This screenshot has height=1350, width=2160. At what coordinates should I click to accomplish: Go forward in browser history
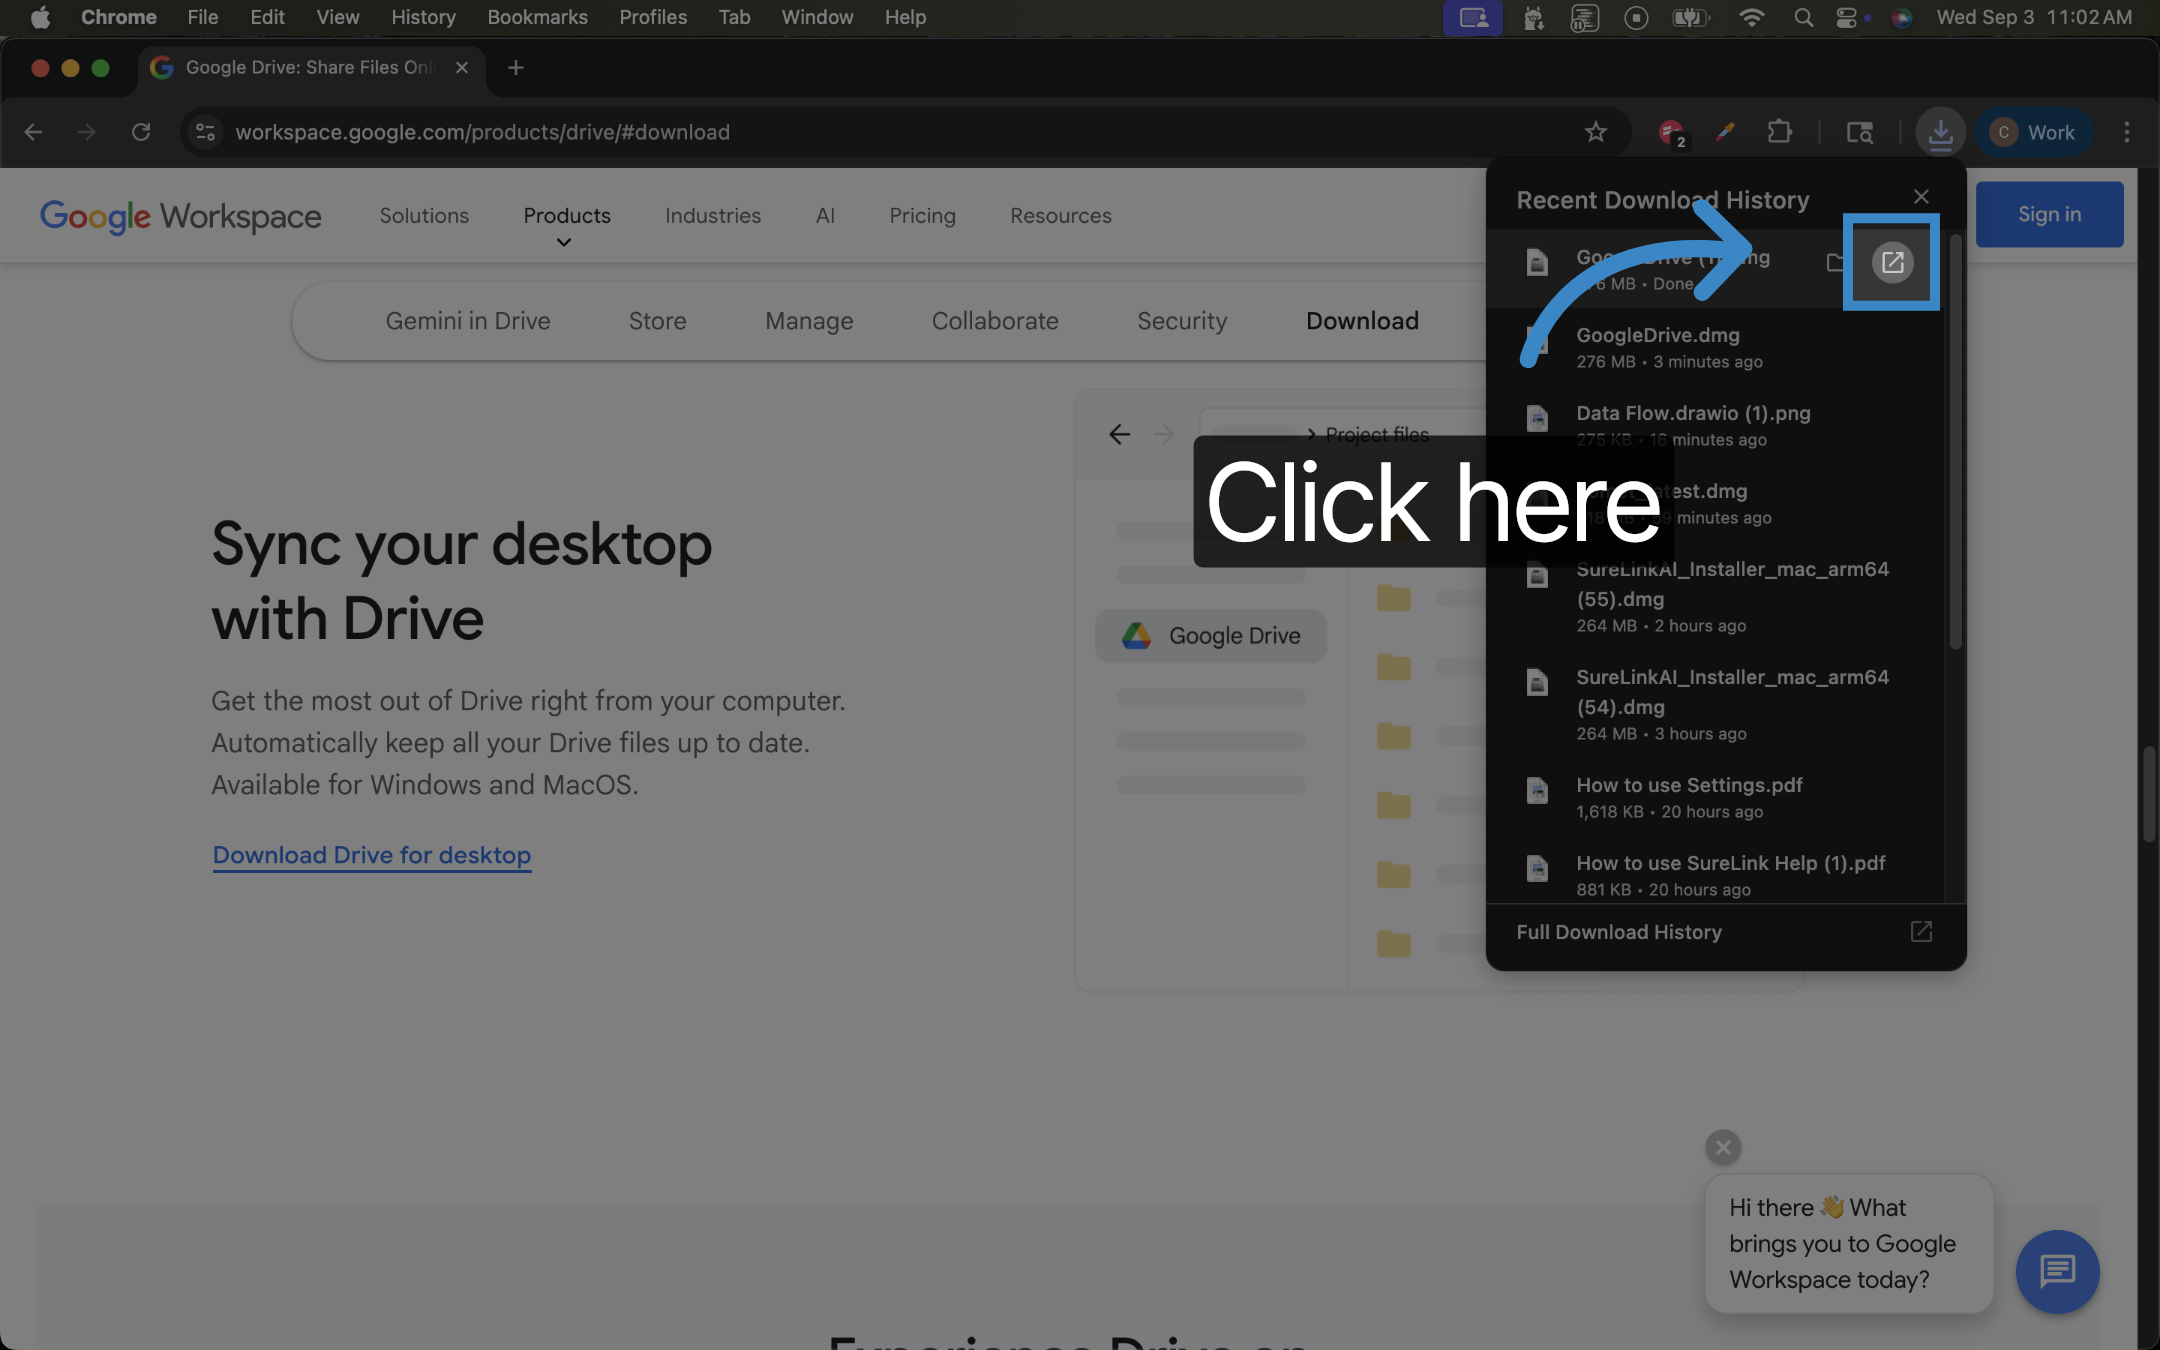[x=87, y=132]
